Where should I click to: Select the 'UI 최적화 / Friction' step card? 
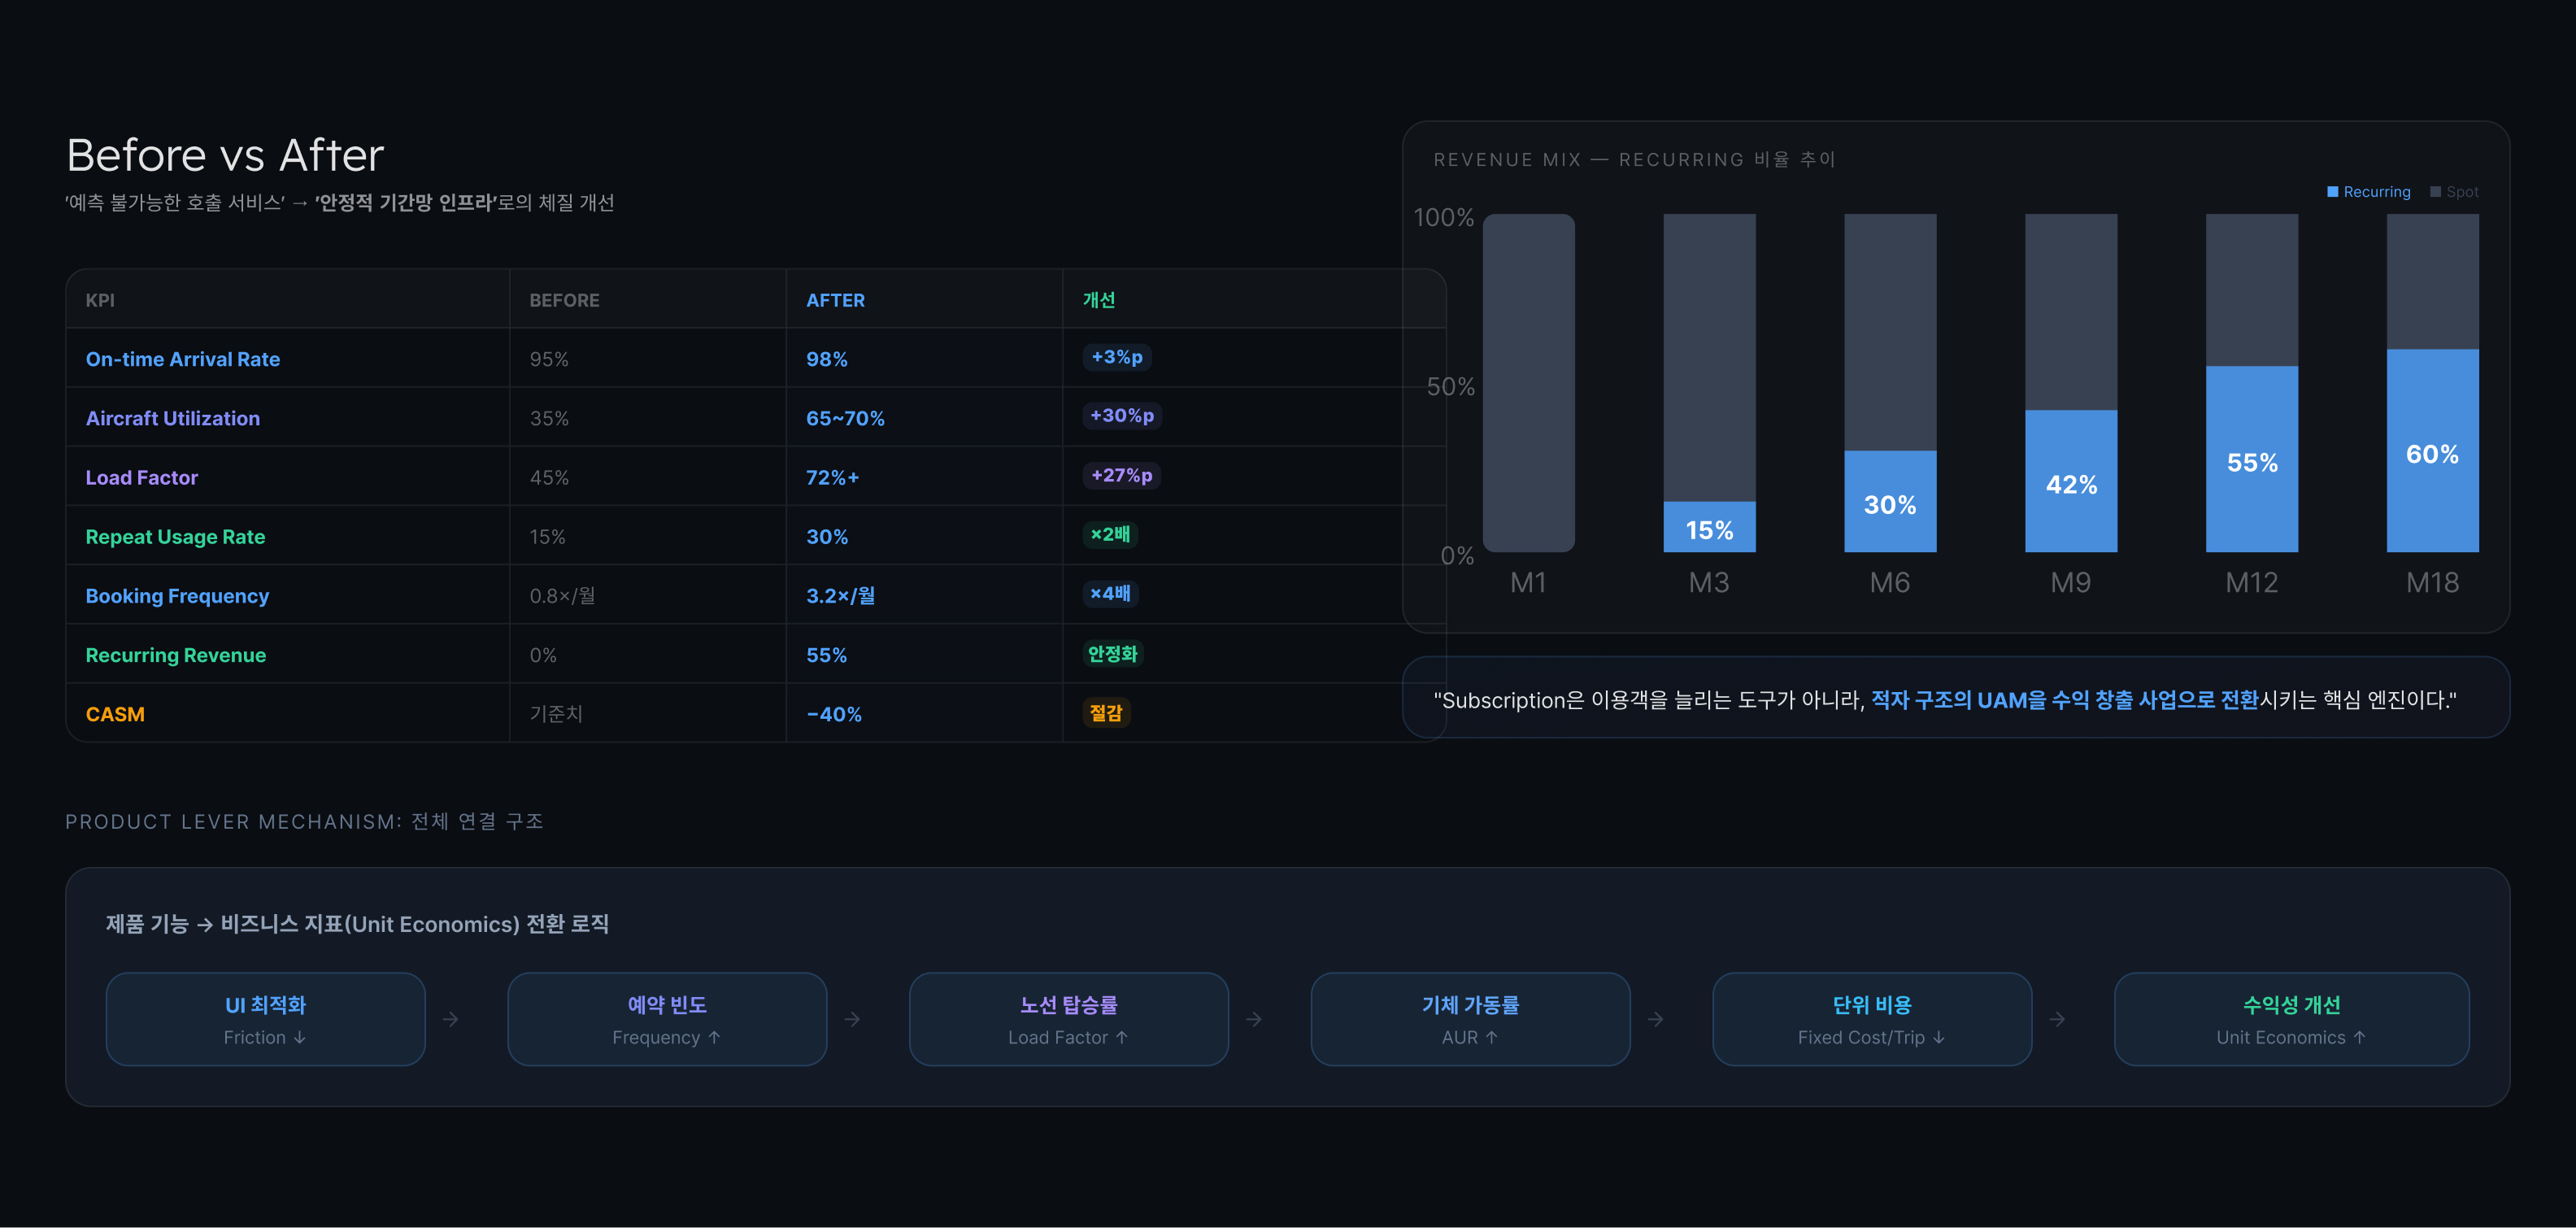[x=265, y=1018]
